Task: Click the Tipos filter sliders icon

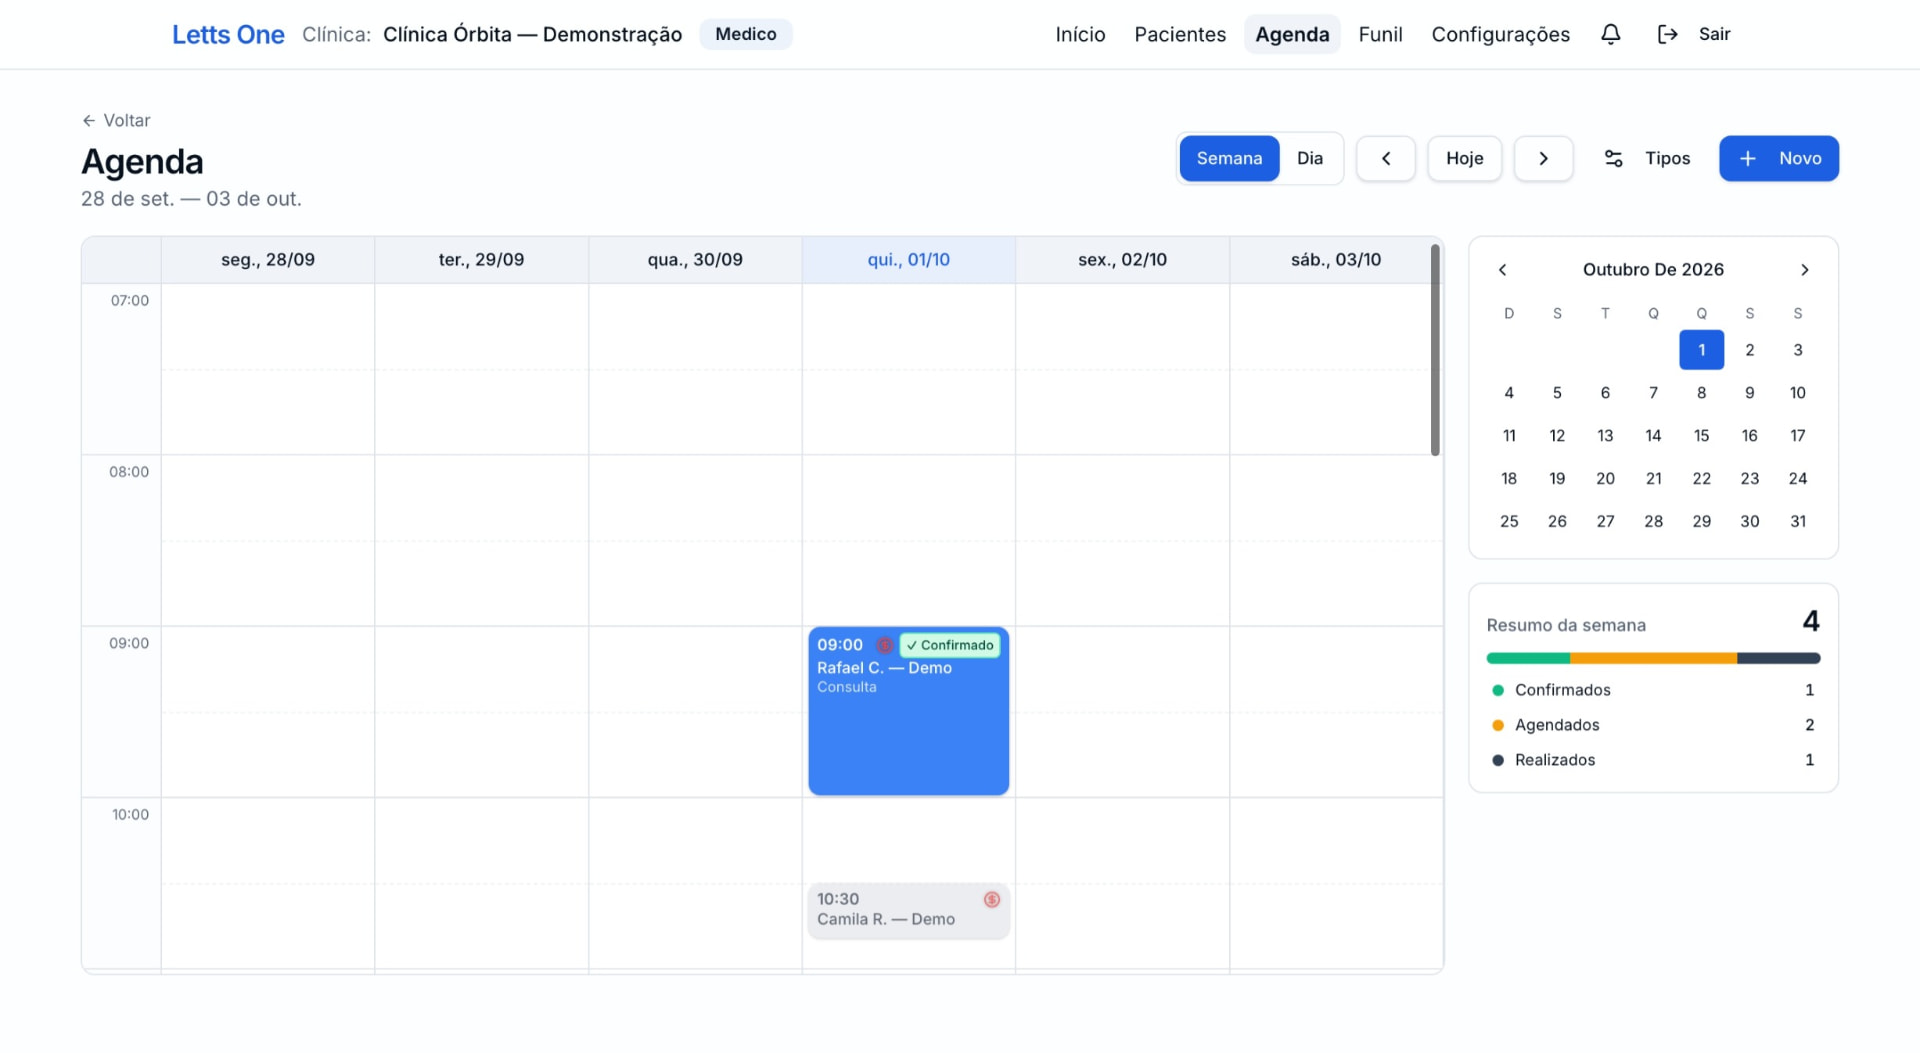Action: coord(1613,158)
